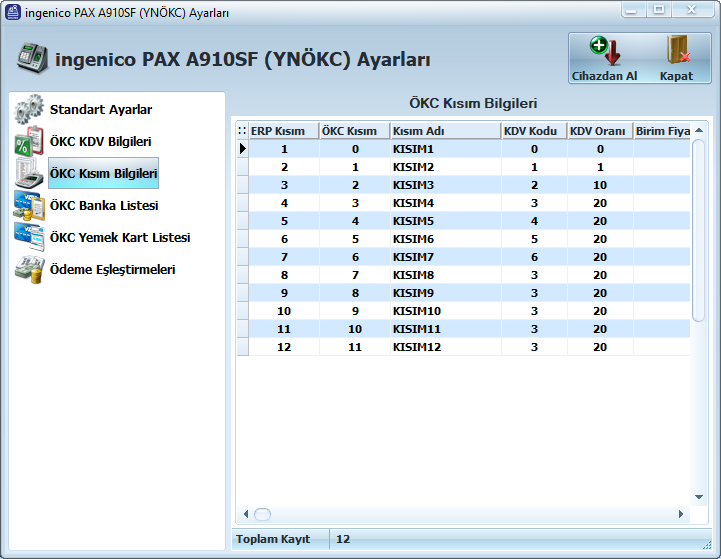The image size is (721, 559).
Task: Switch to ÖKC Banka Listesi
Action: (104, 205)
